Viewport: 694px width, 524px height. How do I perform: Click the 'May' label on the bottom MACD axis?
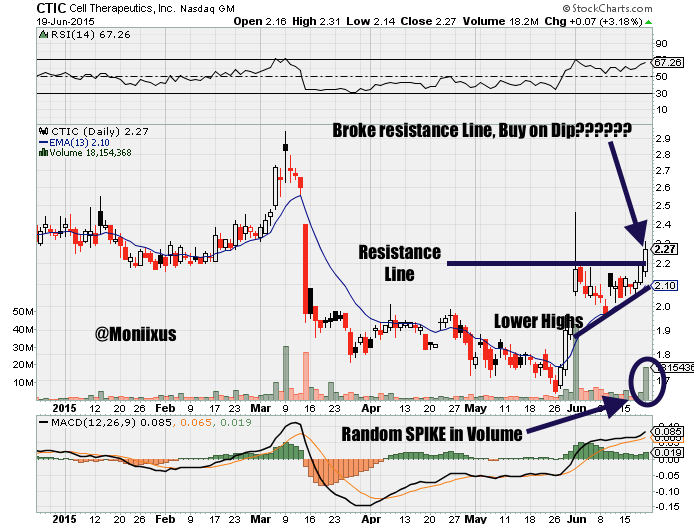[x=475, y=519]
